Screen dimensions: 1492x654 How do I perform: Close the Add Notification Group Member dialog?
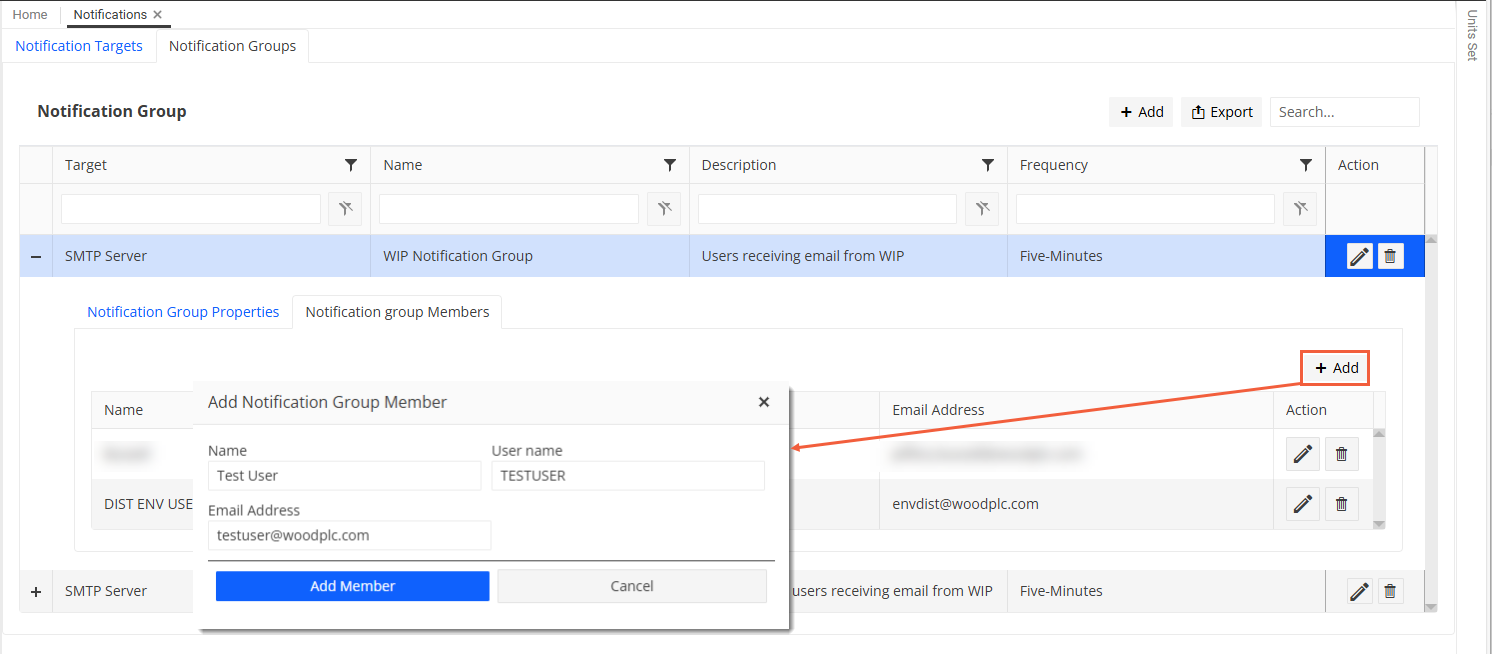tap(764, 402)
